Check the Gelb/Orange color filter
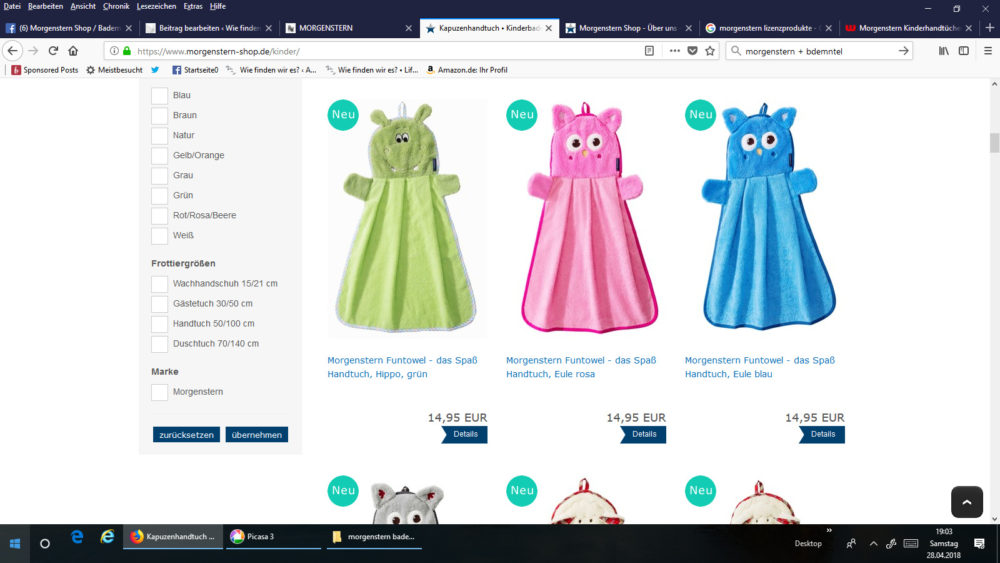This screenshot has width=1000, height=563. [159, 156]
